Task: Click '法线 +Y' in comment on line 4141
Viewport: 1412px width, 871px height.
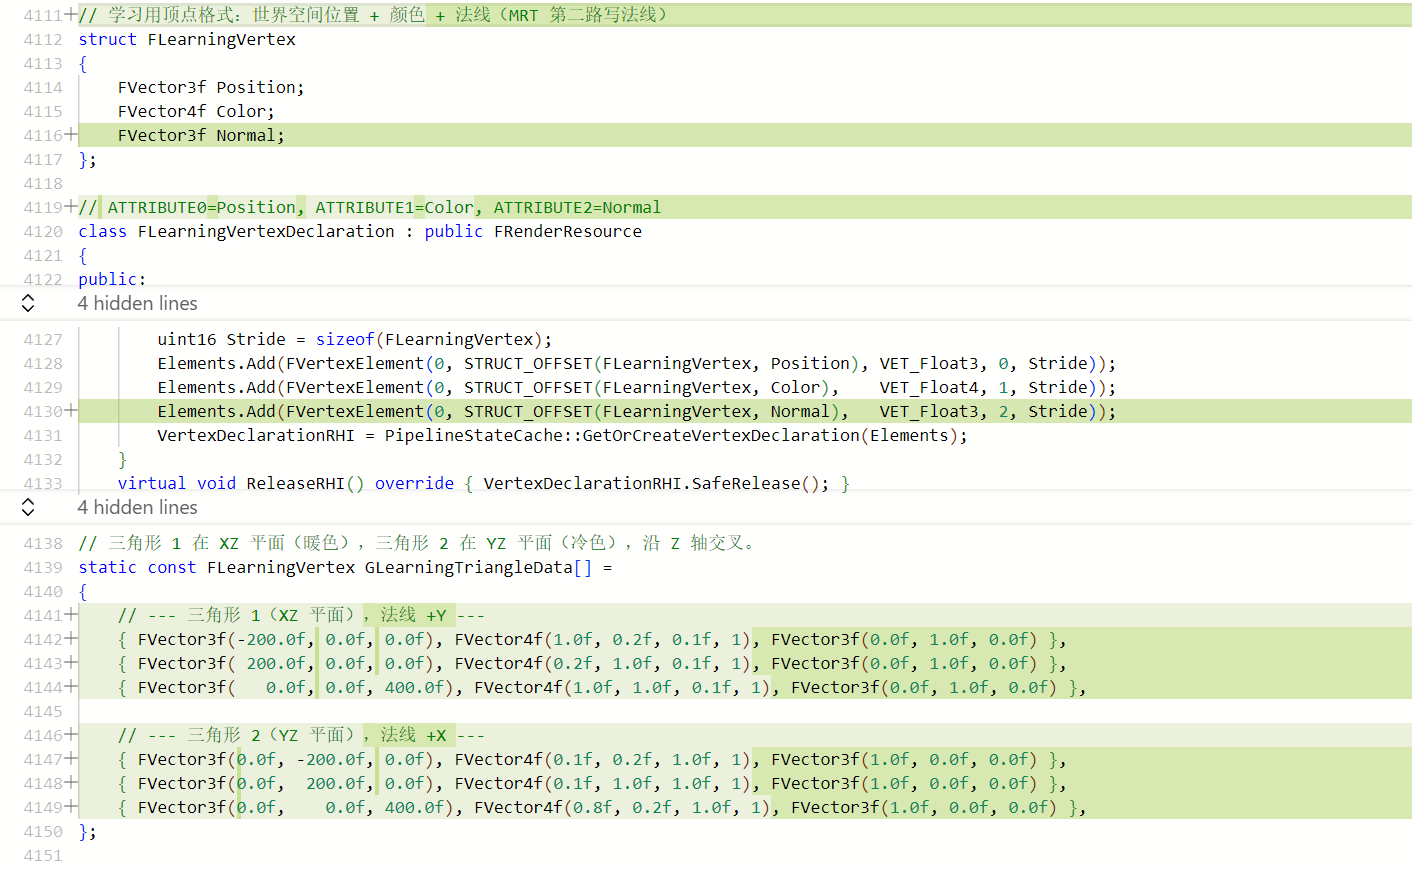Action: point(413,615)
